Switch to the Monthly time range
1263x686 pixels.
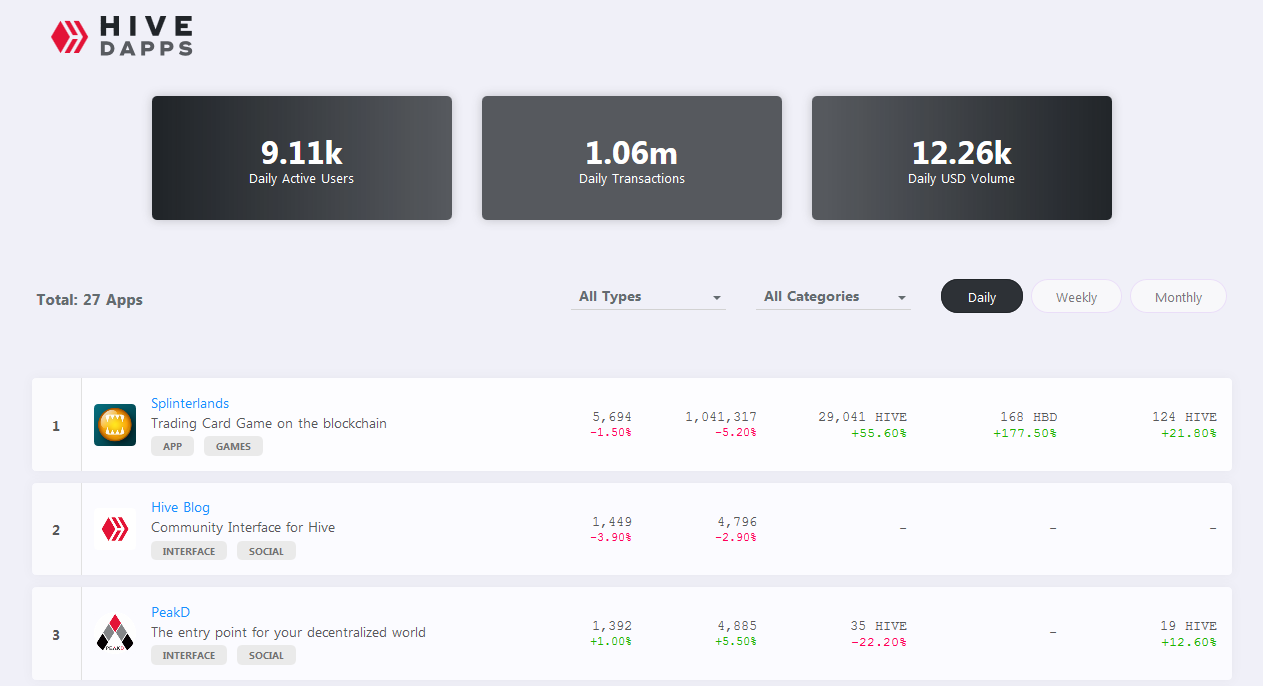click(x=1178, y=297)
